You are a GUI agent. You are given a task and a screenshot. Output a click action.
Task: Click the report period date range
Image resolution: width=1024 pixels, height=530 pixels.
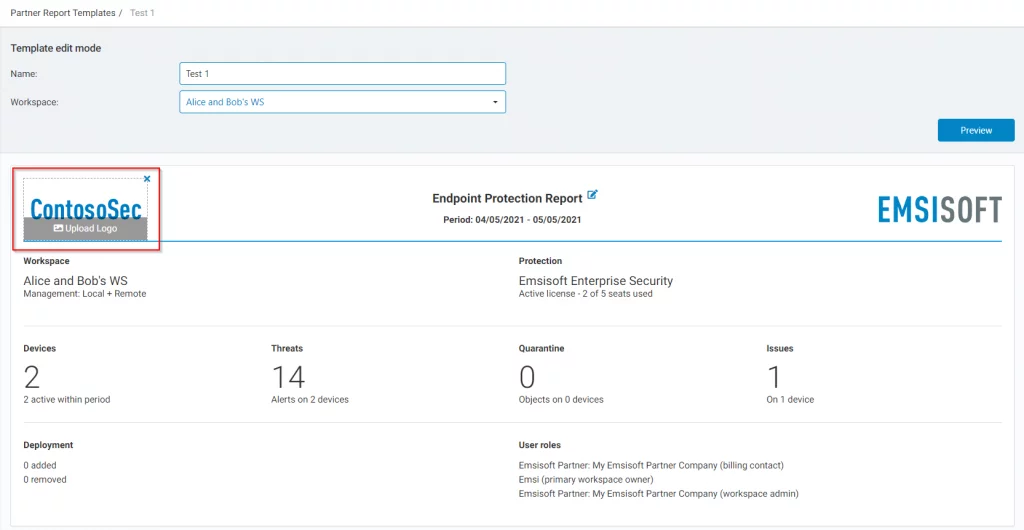512,220
